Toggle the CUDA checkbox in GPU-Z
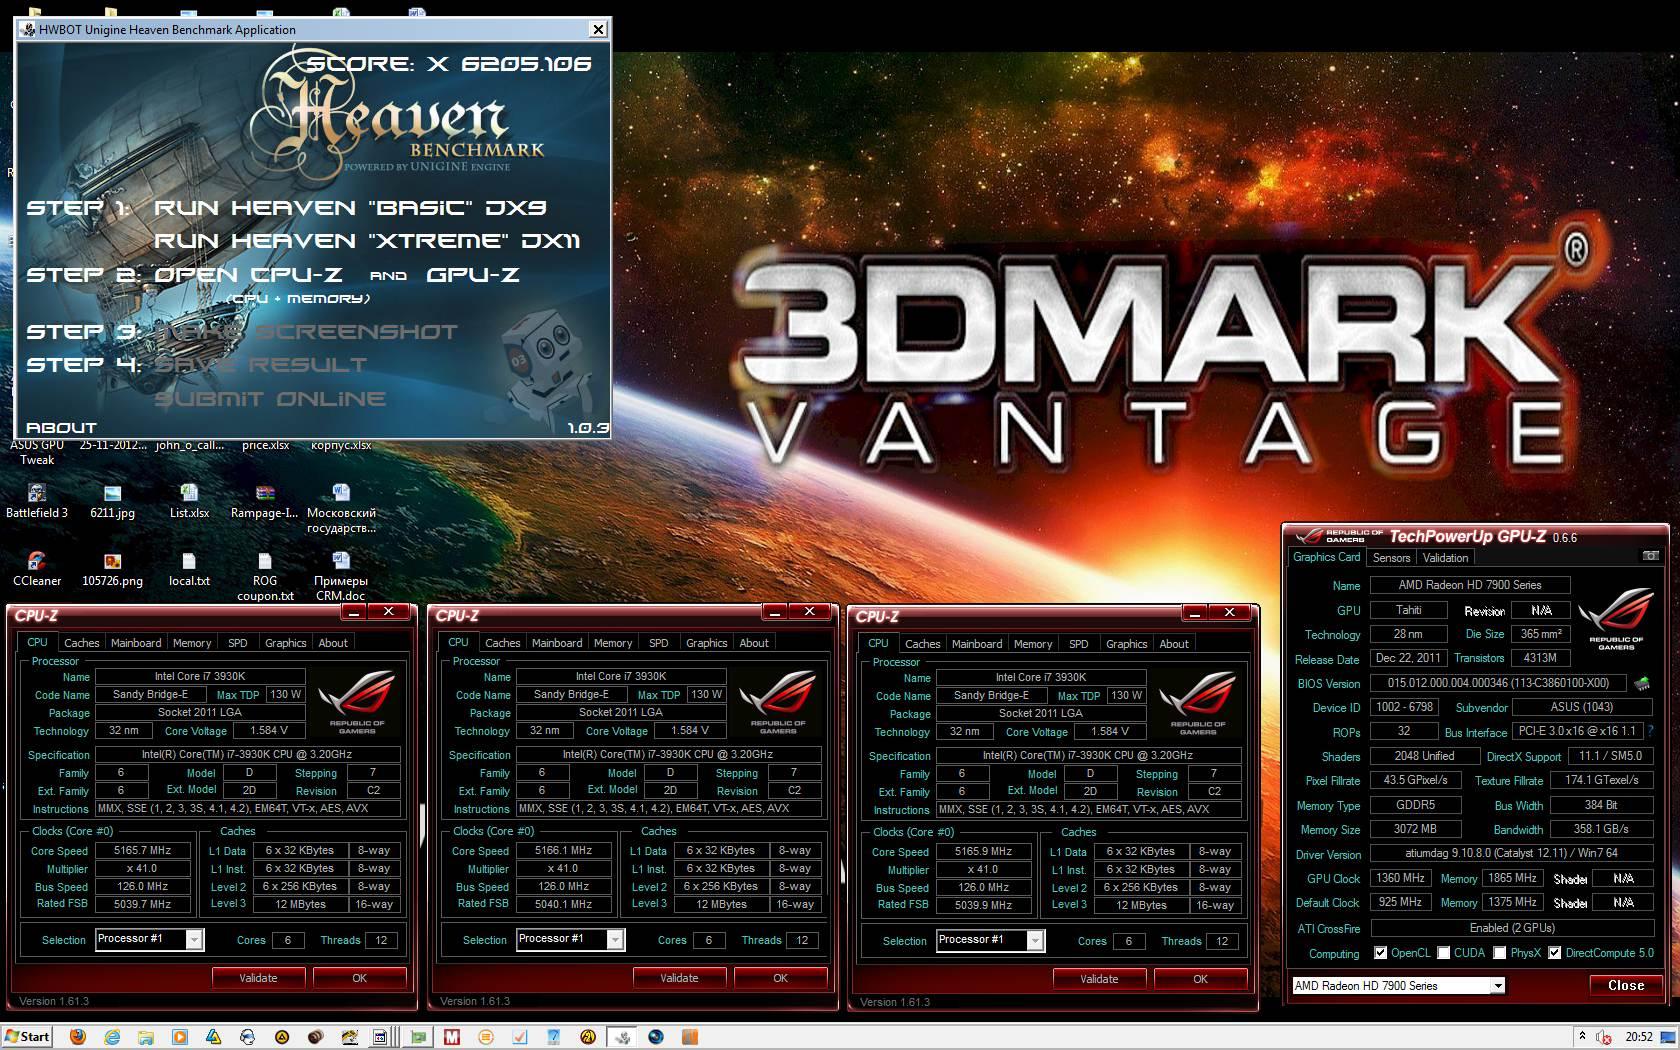This screenshot has width=1680, height=1050. (x=1444, y=953)
